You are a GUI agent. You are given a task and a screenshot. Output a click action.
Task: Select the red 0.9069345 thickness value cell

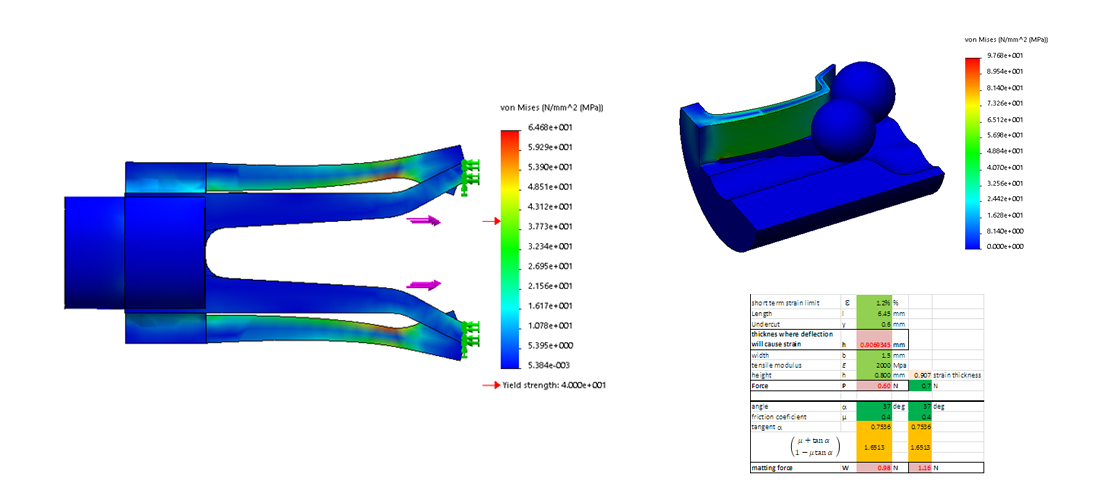point(874,339)
